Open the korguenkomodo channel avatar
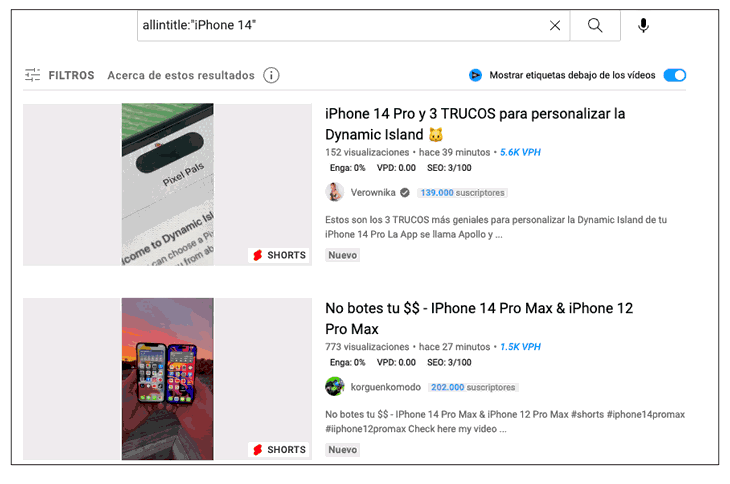This screenshot has height=484, width=730. (334, 387)
